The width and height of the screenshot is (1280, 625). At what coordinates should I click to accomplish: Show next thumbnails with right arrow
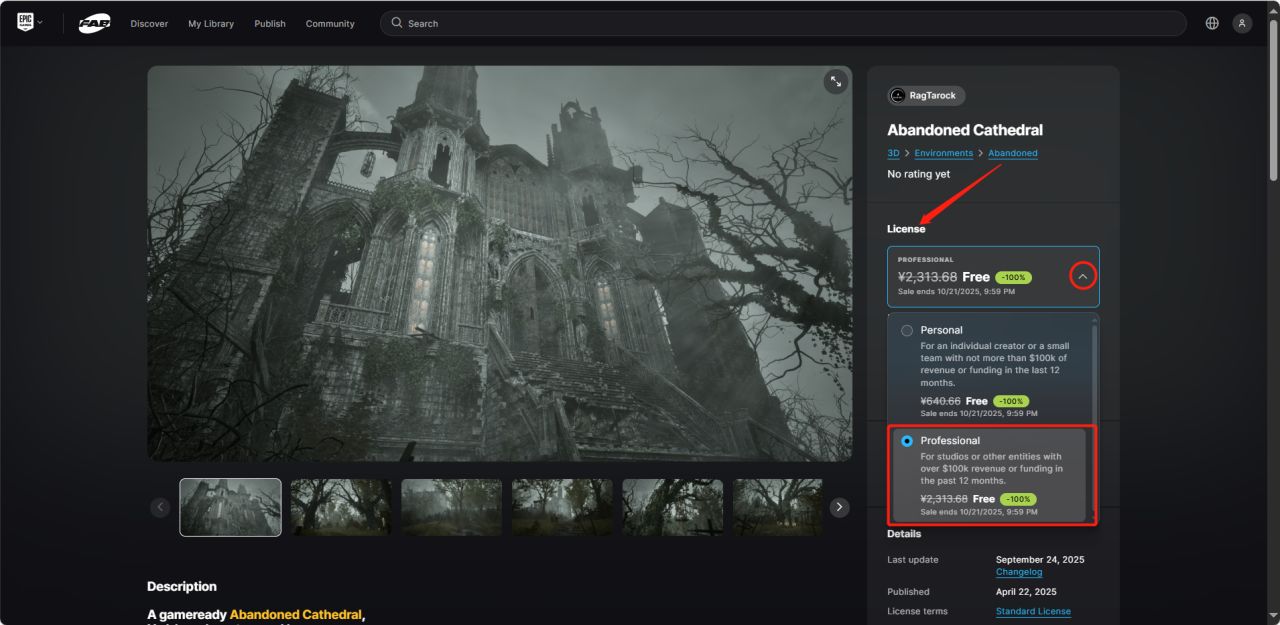[840, 507]
